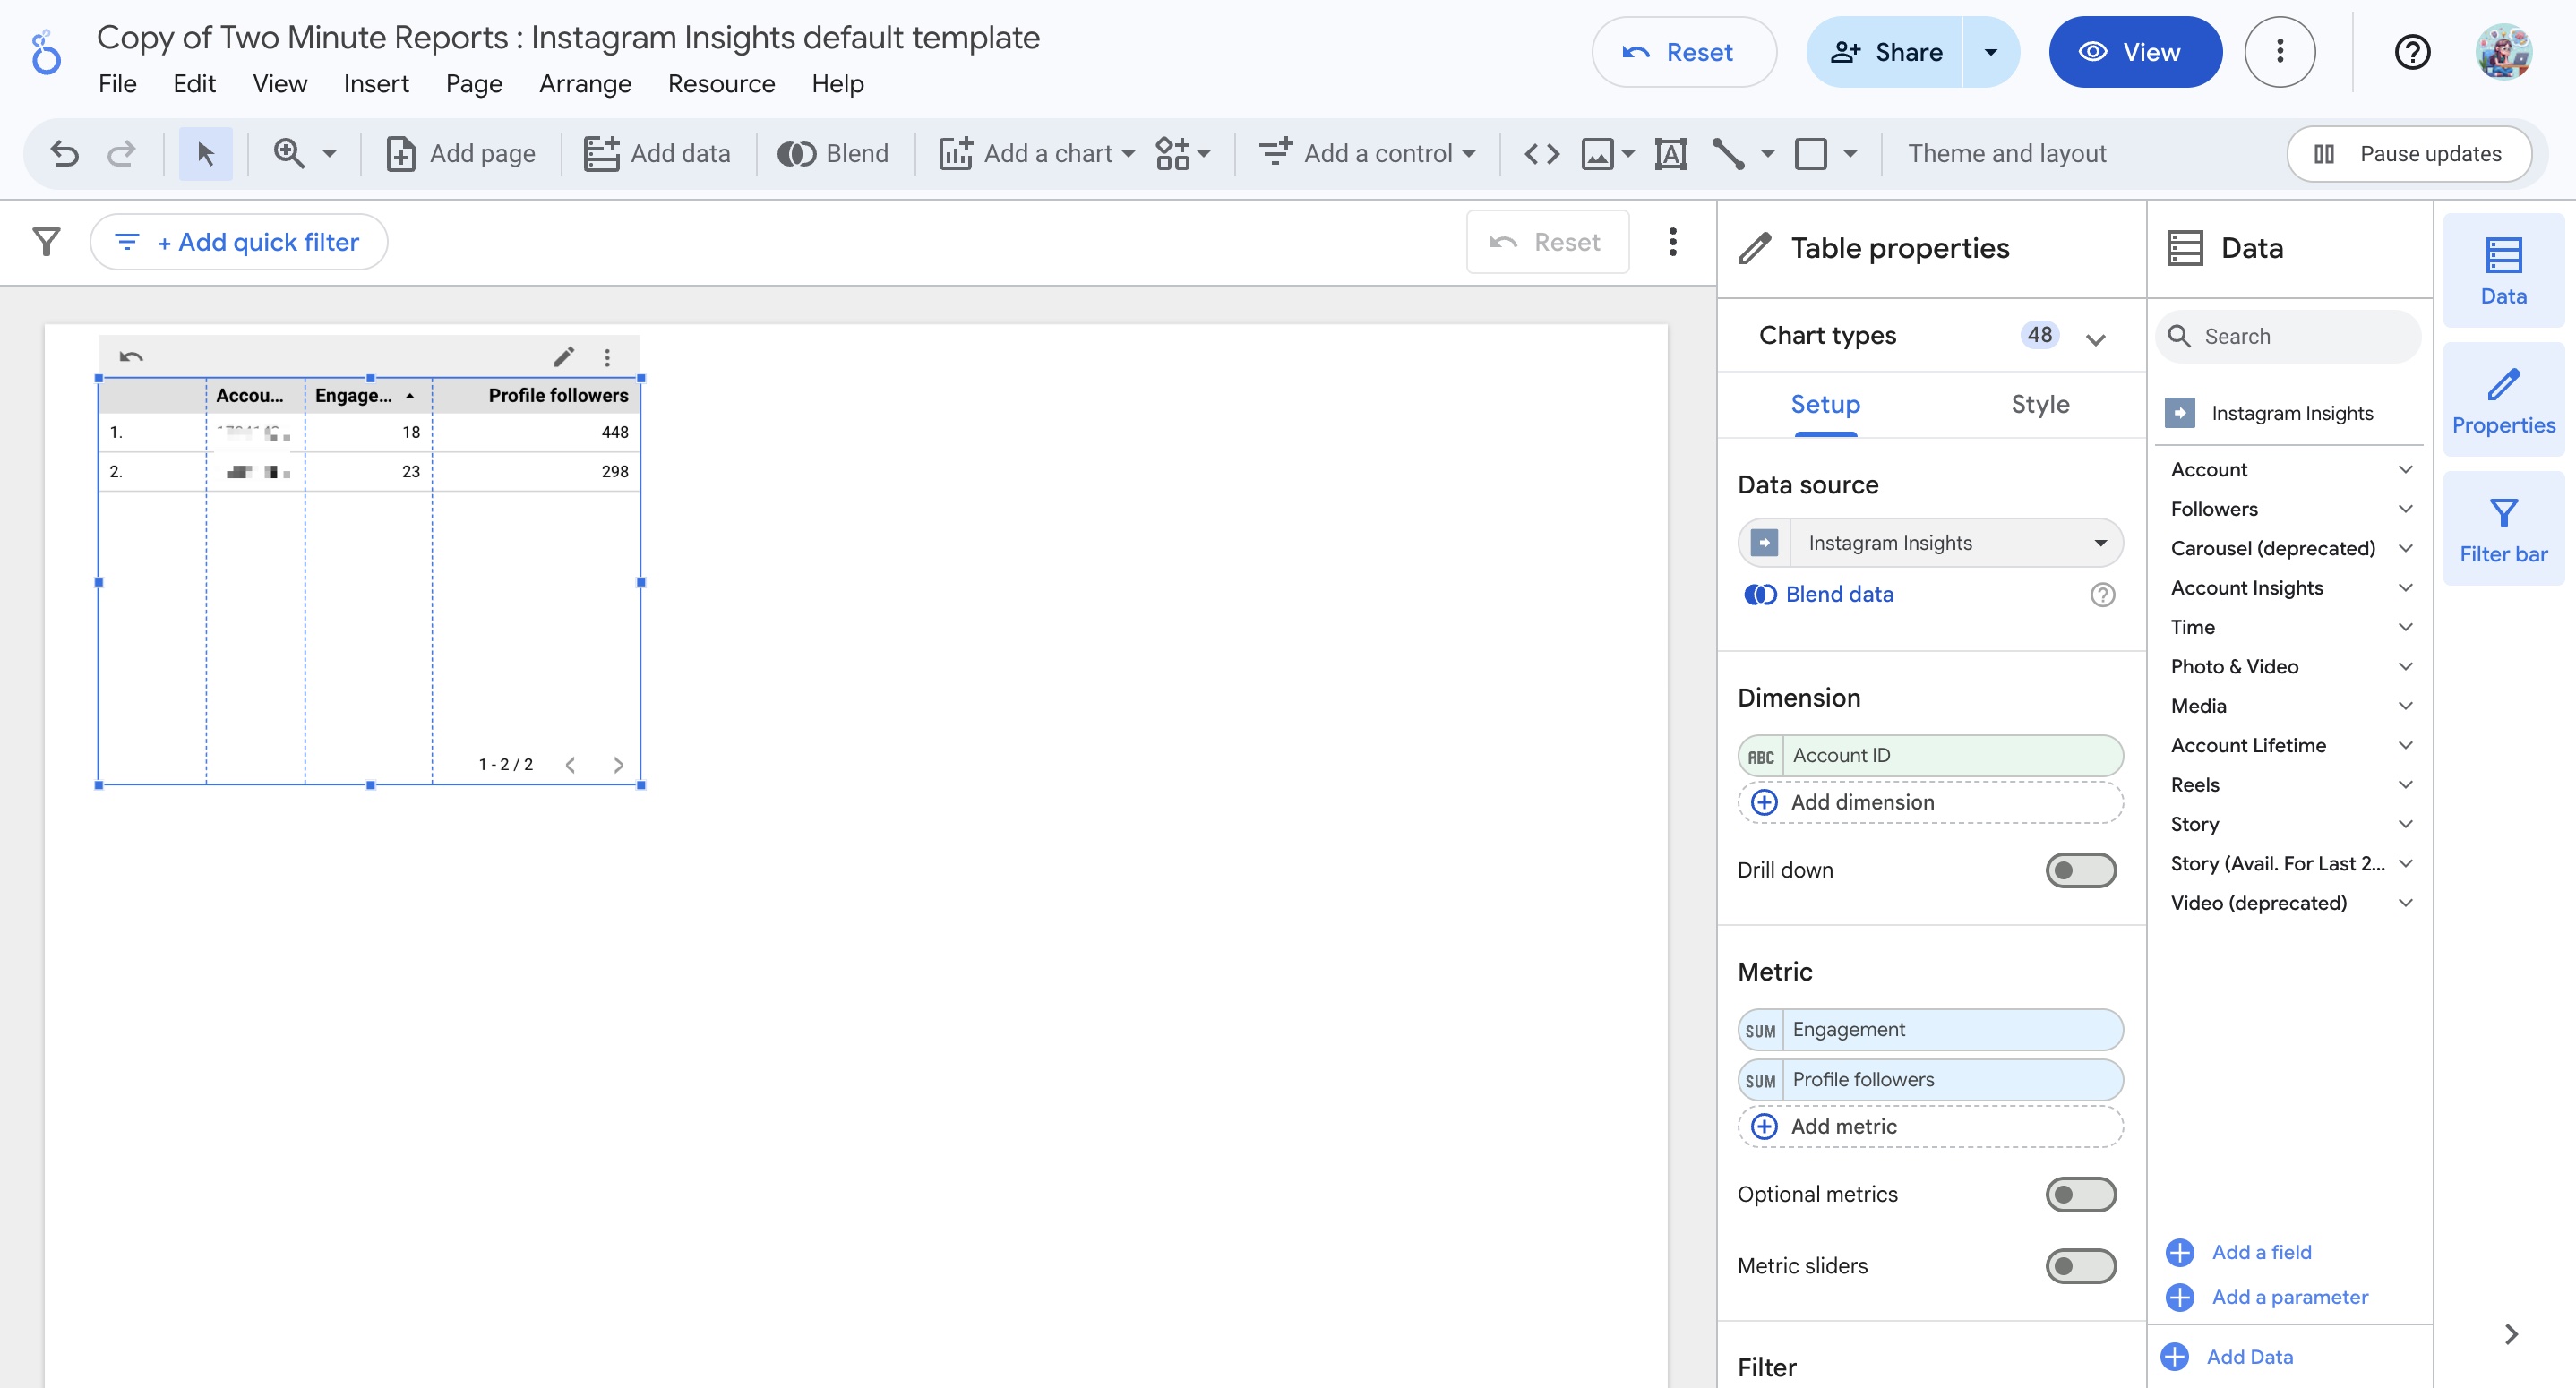Image resolution: width=2576 pixels, height=1388 pixels.
Task: Click the Blend data help icon
Action: 2102,595
